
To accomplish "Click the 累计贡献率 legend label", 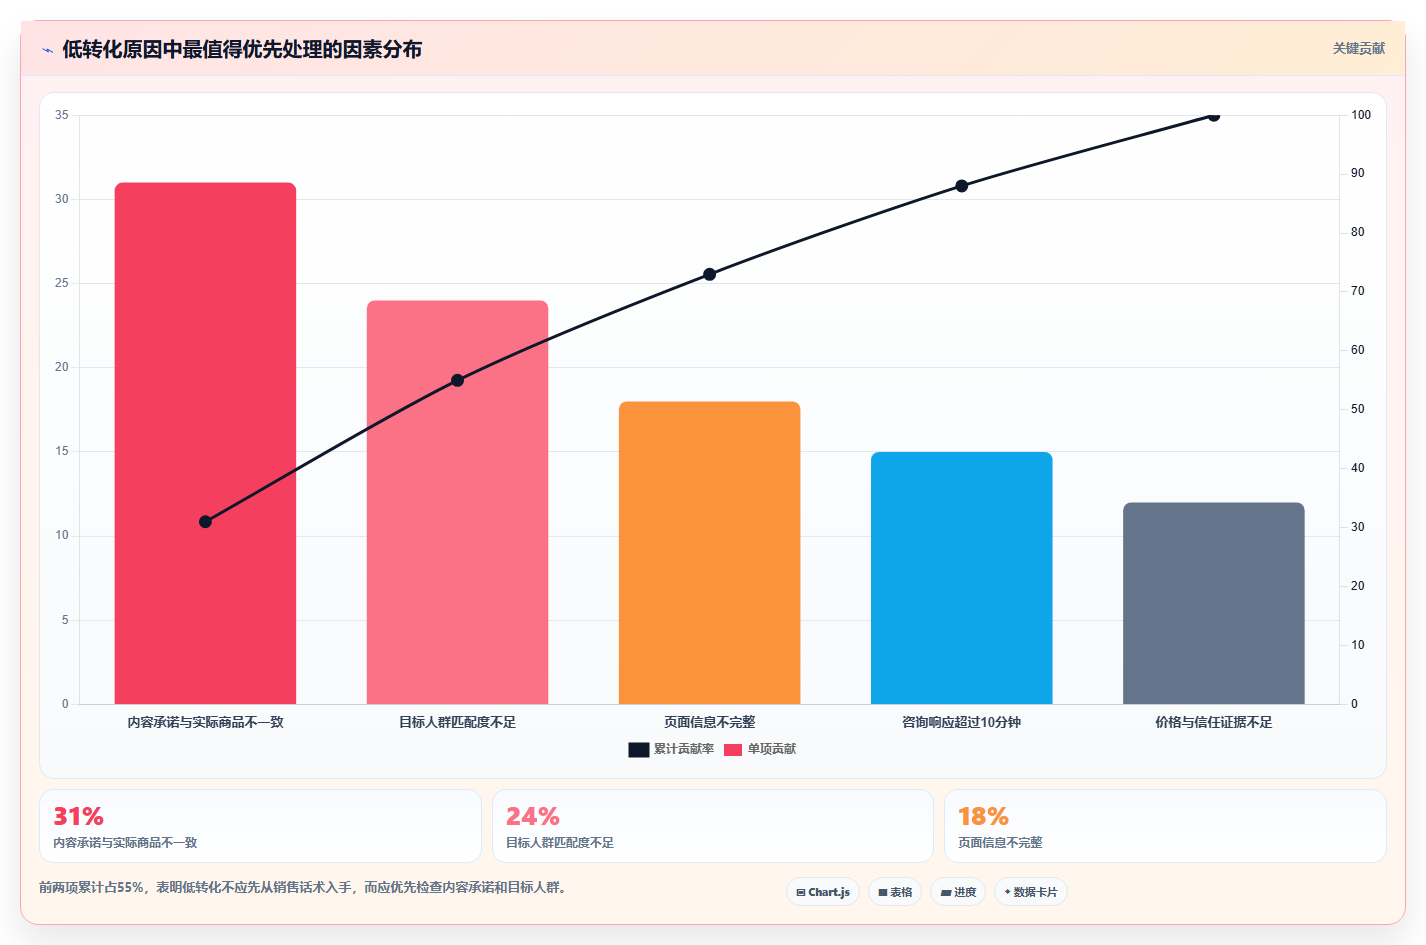I will click(x=684, y=749).
